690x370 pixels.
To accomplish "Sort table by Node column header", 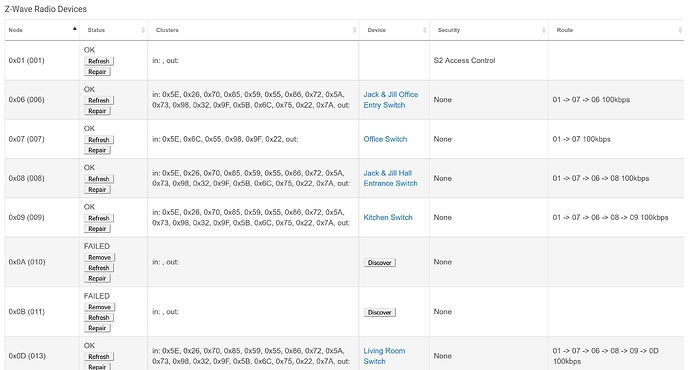I will tap(42, 30).
